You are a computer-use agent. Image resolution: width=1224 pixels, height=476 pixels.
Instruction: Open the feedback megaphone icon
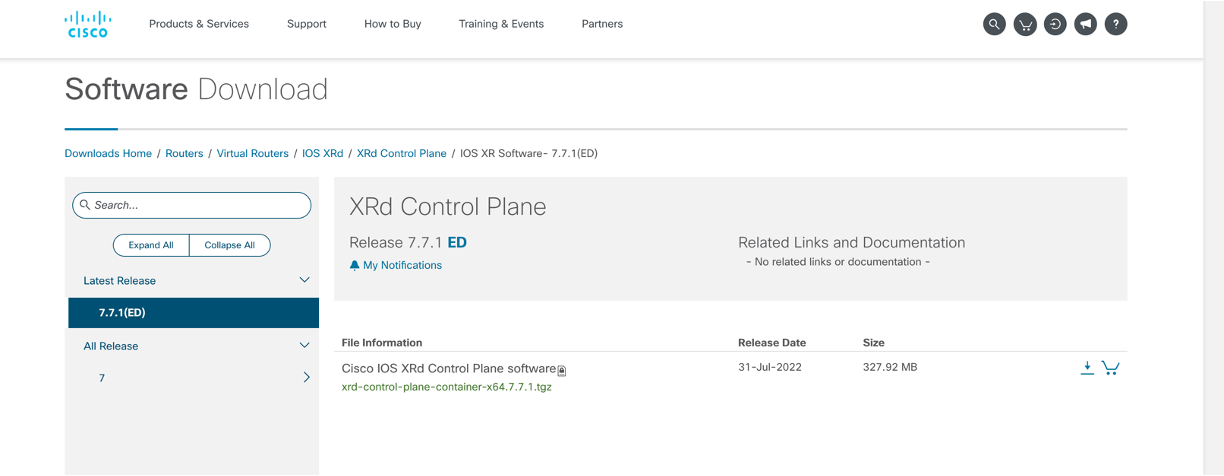[1086, 24]
